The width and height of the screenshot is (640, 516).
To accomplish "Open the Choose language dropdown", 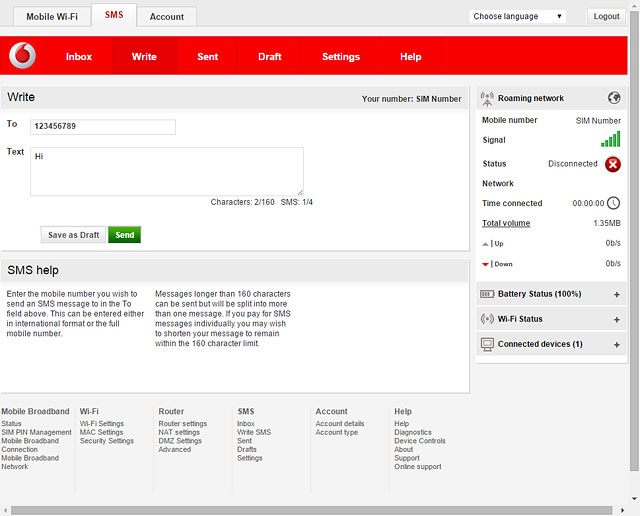I will tap(518, 16).
